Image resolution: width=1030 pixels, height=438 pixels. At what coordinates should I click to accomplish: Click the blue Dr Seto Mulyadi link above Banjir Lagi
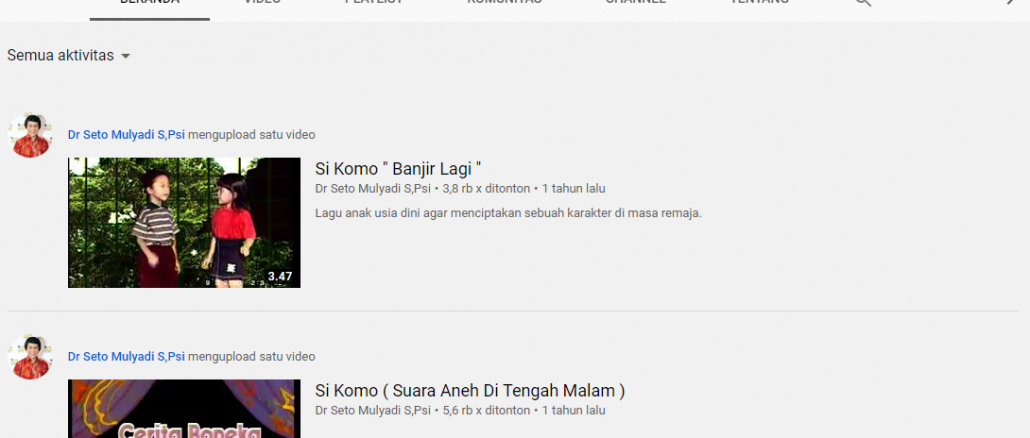126,135
